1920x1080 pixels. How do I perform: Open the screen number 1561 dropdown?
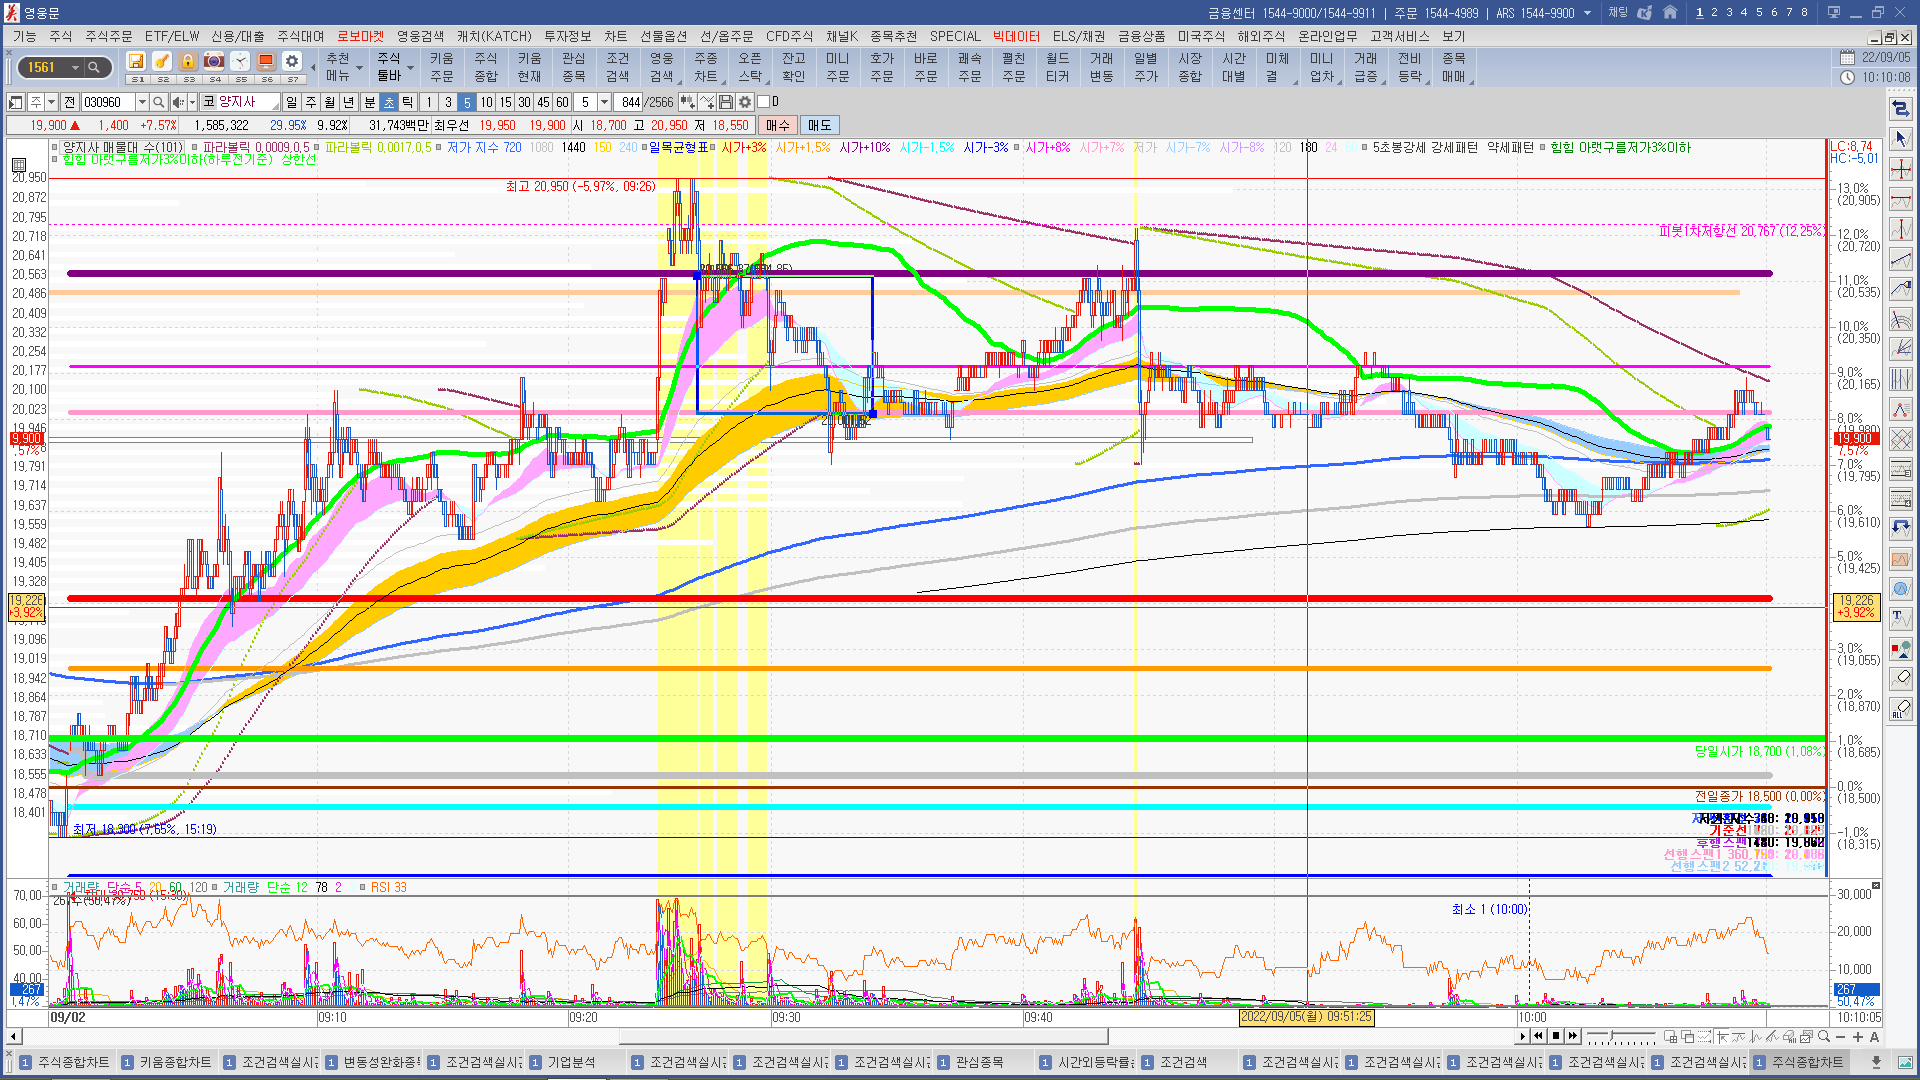click(75, 67)
